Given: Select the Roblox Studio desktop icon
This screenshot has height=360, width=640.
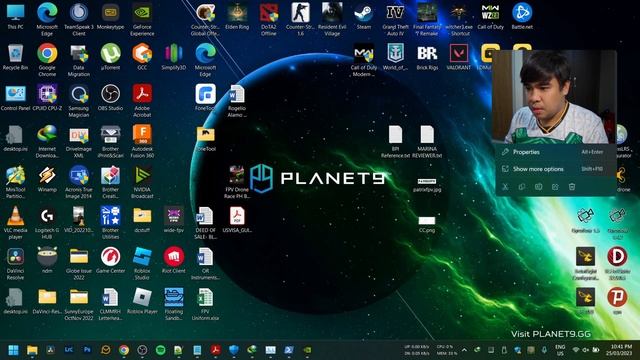Looking at the screenshot, I should pos(142,263).
